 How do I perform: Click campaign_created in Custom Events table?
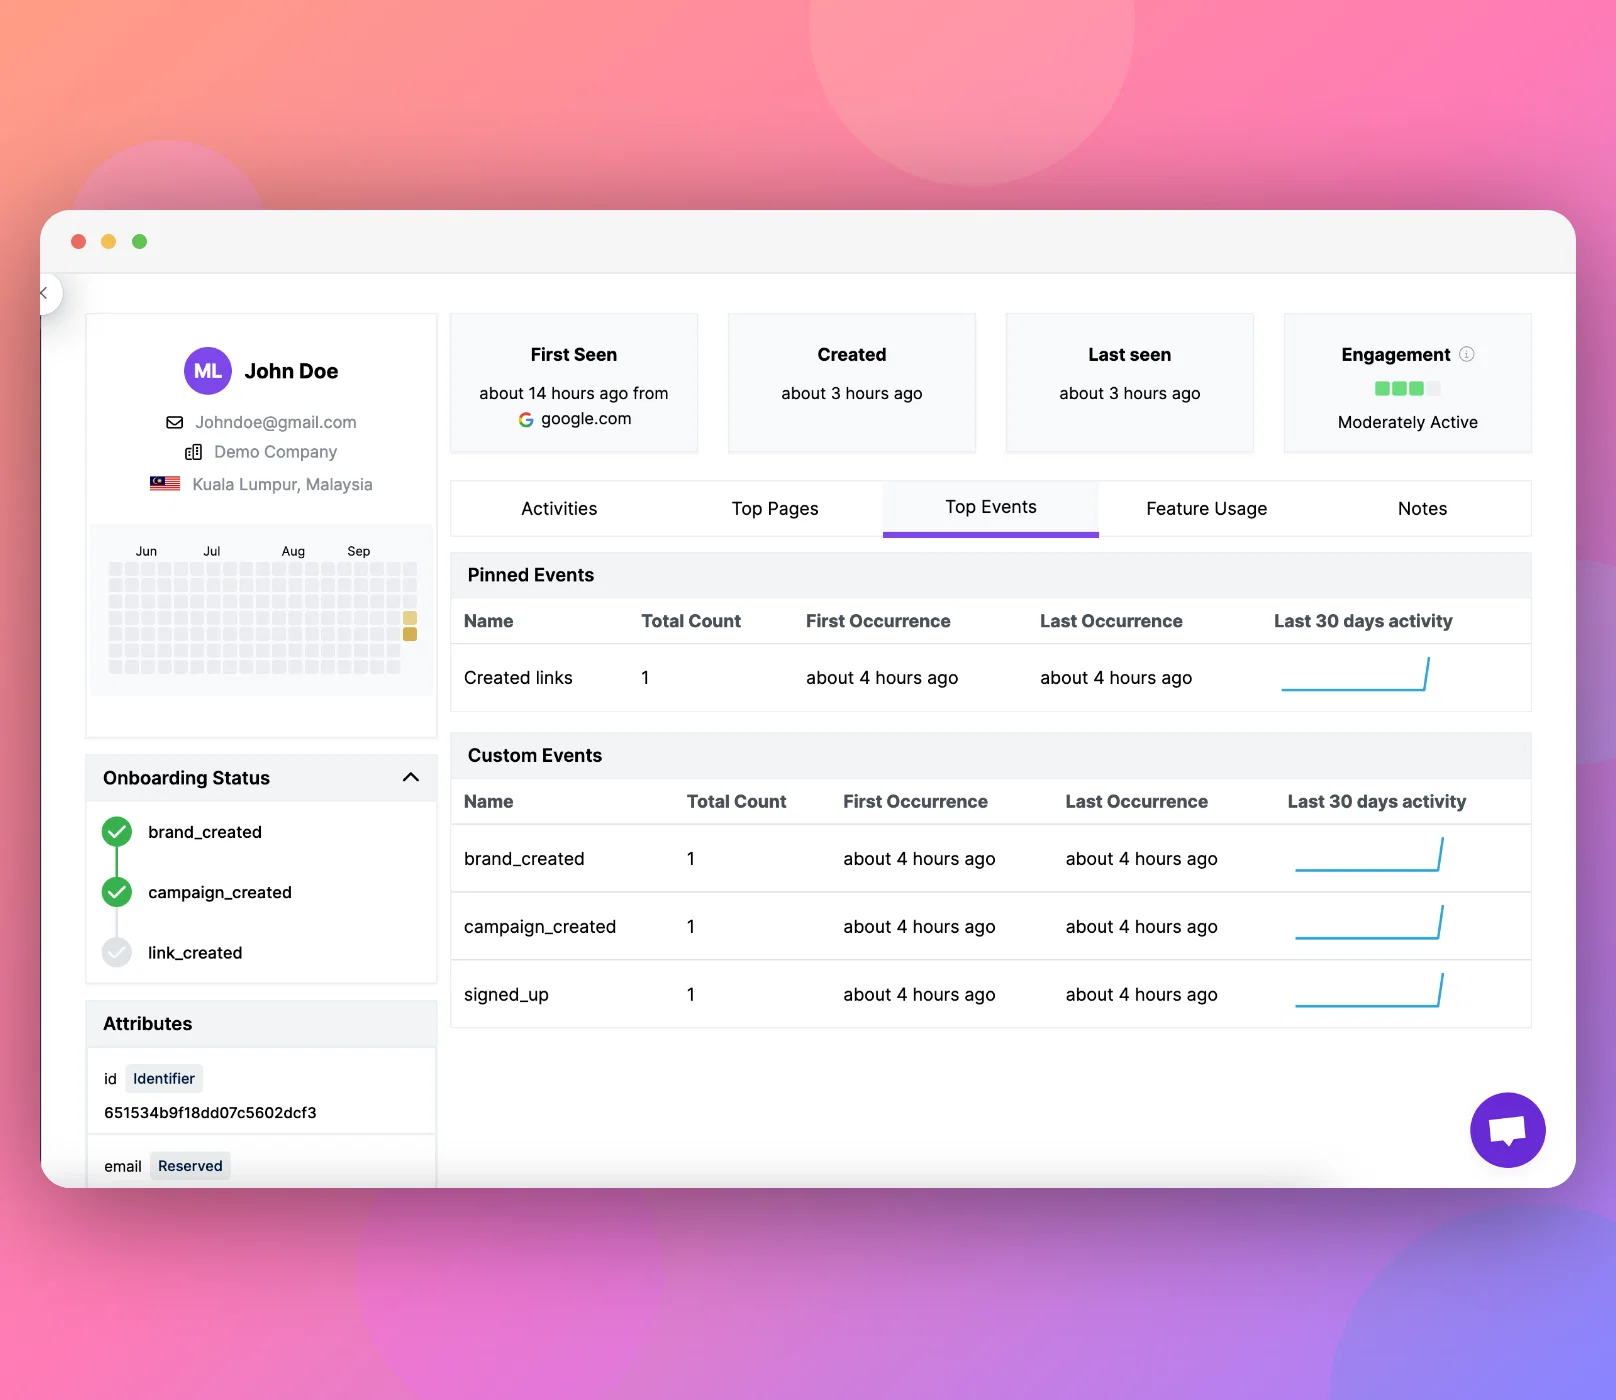pos(540,927)
